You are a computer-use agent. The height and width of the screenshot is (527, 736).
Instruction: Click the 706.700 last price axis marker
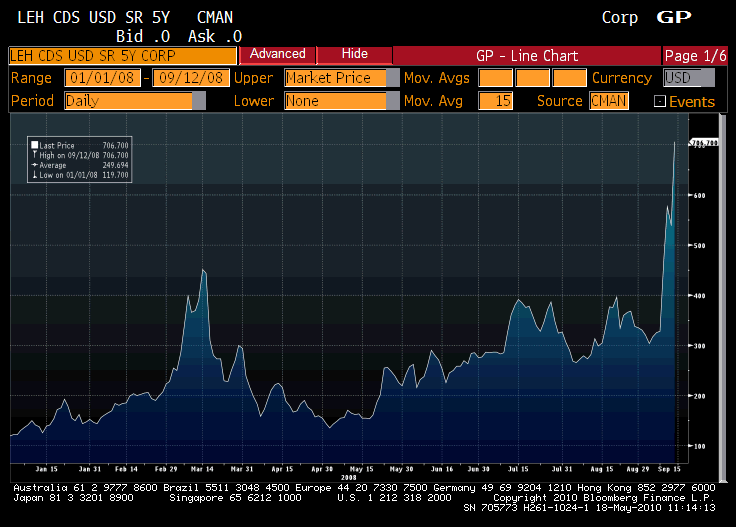coord(704,143)
